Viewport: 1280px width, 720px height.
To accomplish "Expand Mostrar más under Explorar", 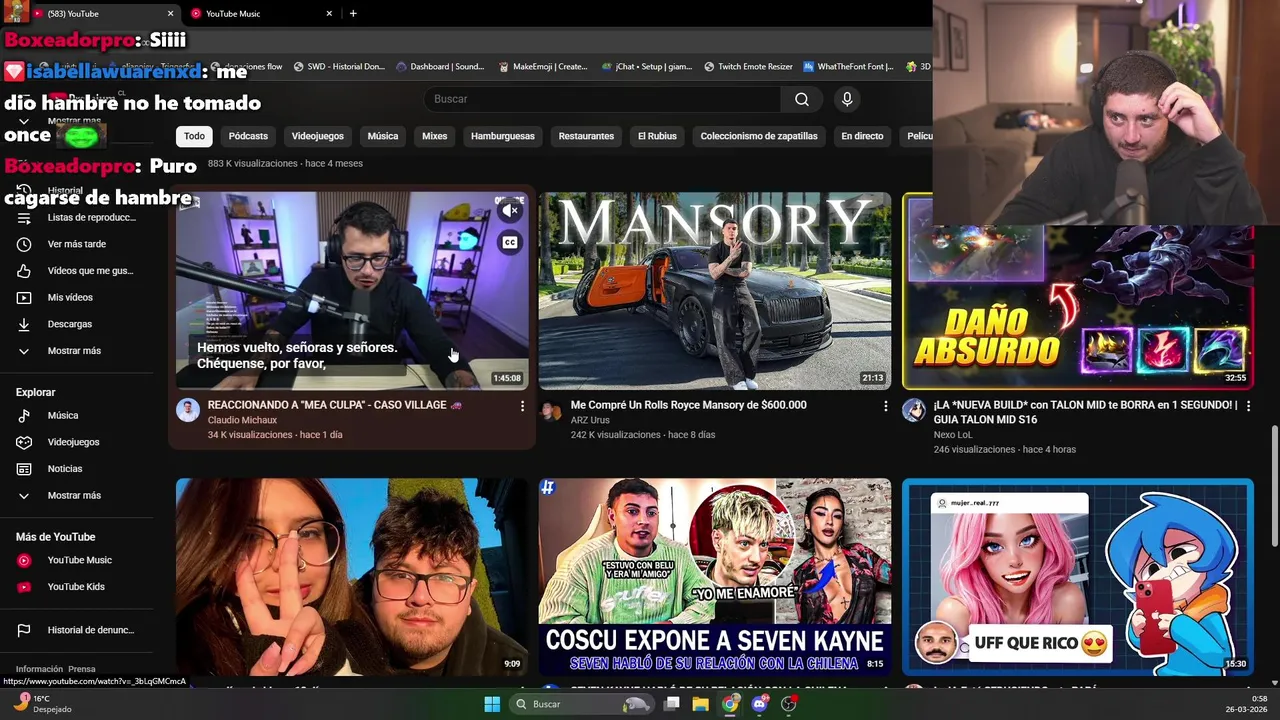I will (76, 496).
